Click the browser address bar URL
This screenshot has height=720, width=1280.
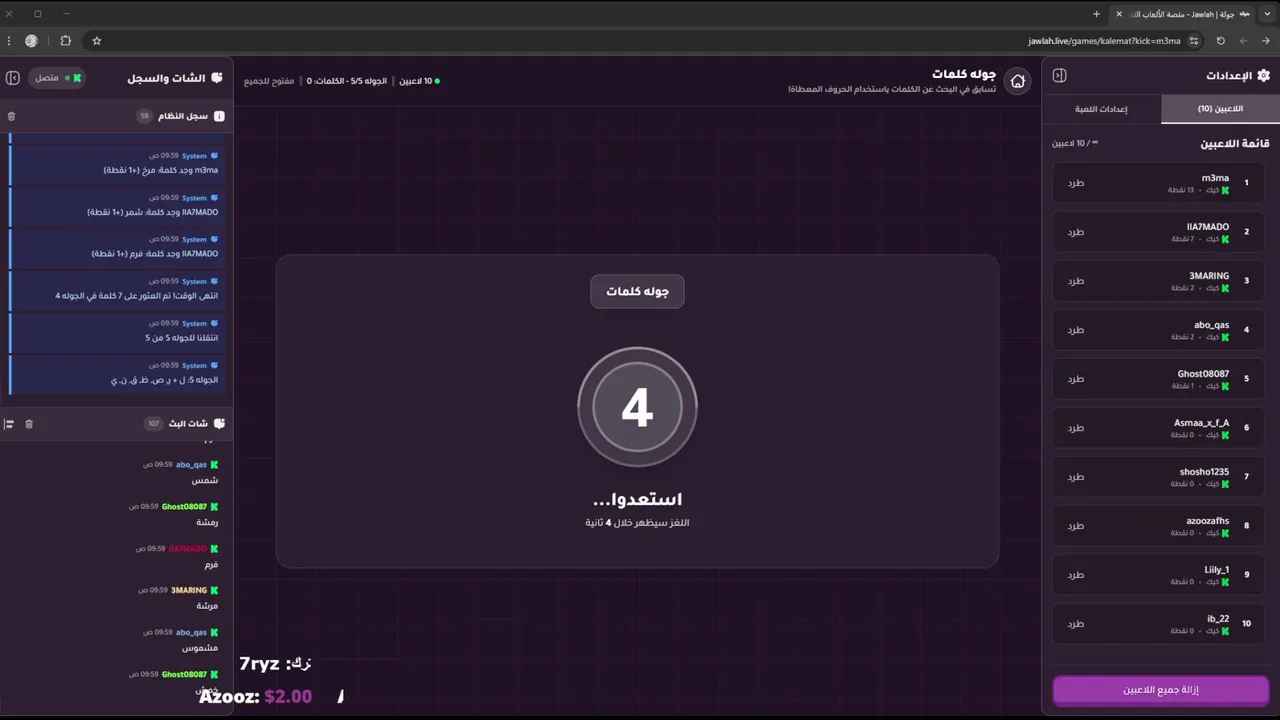(1104, 41)
